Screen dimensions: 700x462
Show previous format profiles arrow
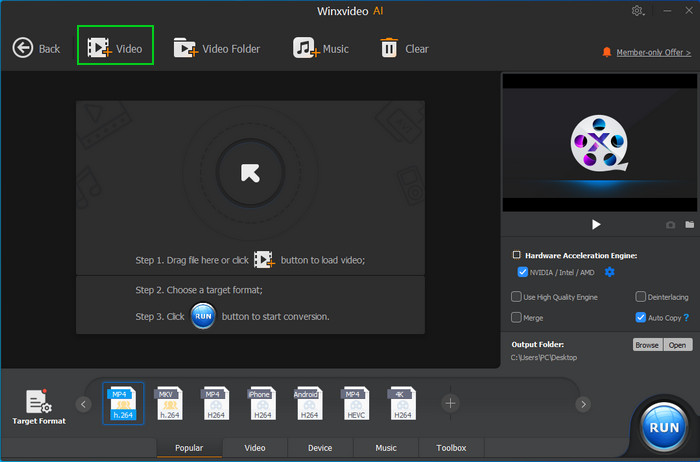(83, 404)
